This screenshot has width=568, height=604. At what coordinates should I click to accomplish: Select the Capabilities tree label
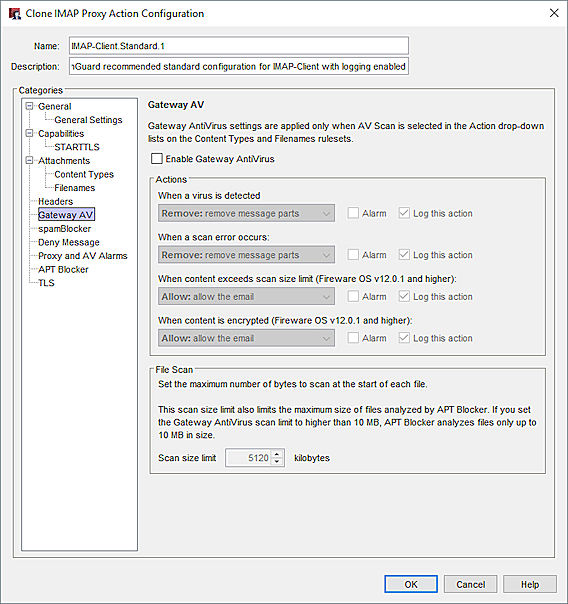[x=61, y=134]
